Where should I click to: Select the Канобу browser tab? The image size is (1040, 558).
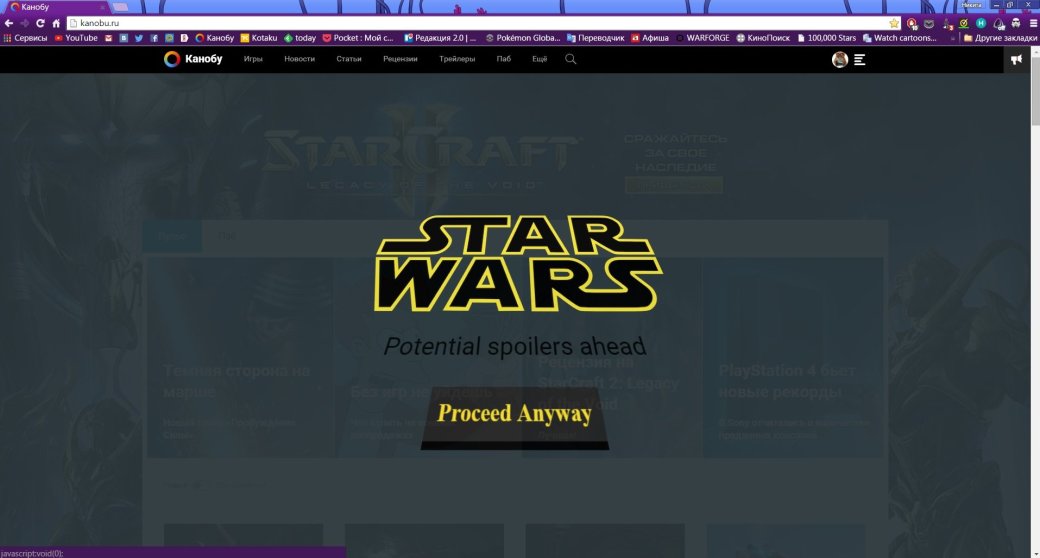(x=56, y=7)
